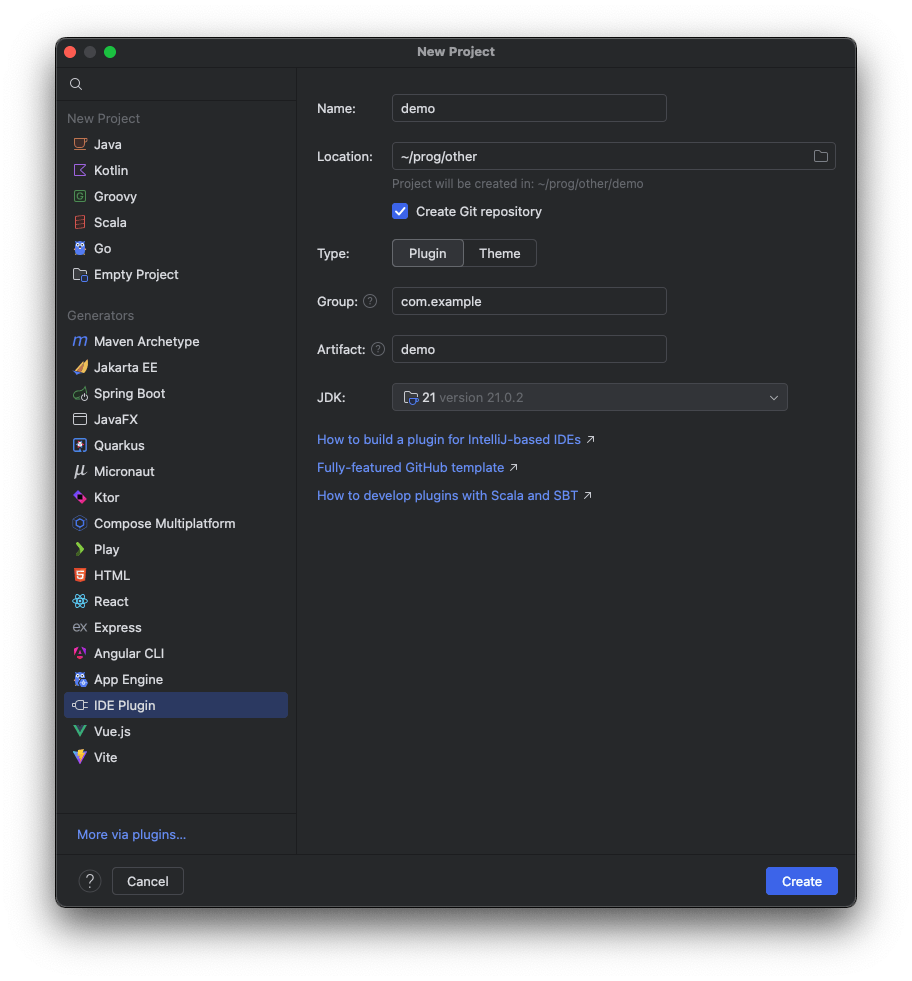
Task: Click the JavaFX window icon
Action: pyautogui.click(x=80, y=419)
